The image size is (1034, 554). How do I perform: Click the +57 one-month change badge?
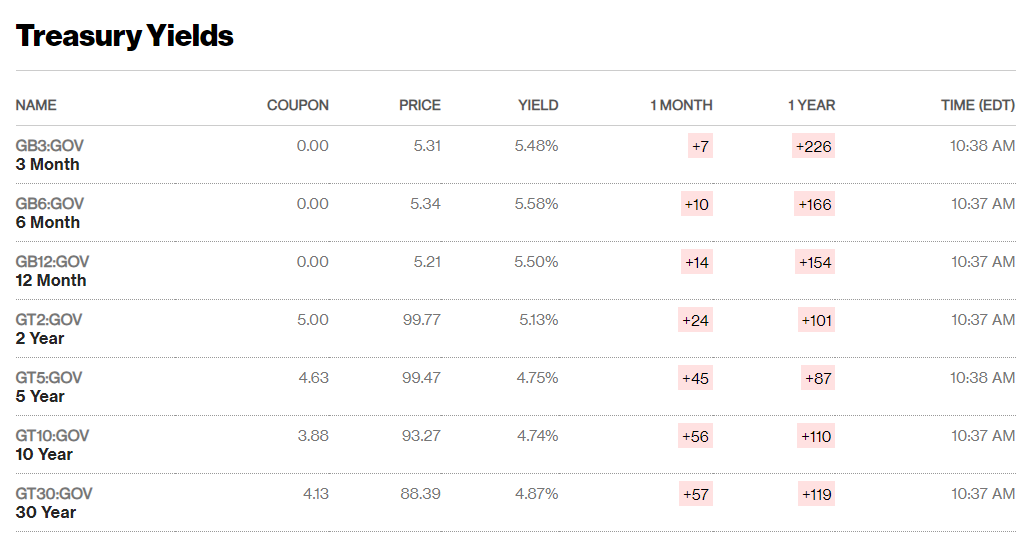click(x=695, y=494)
